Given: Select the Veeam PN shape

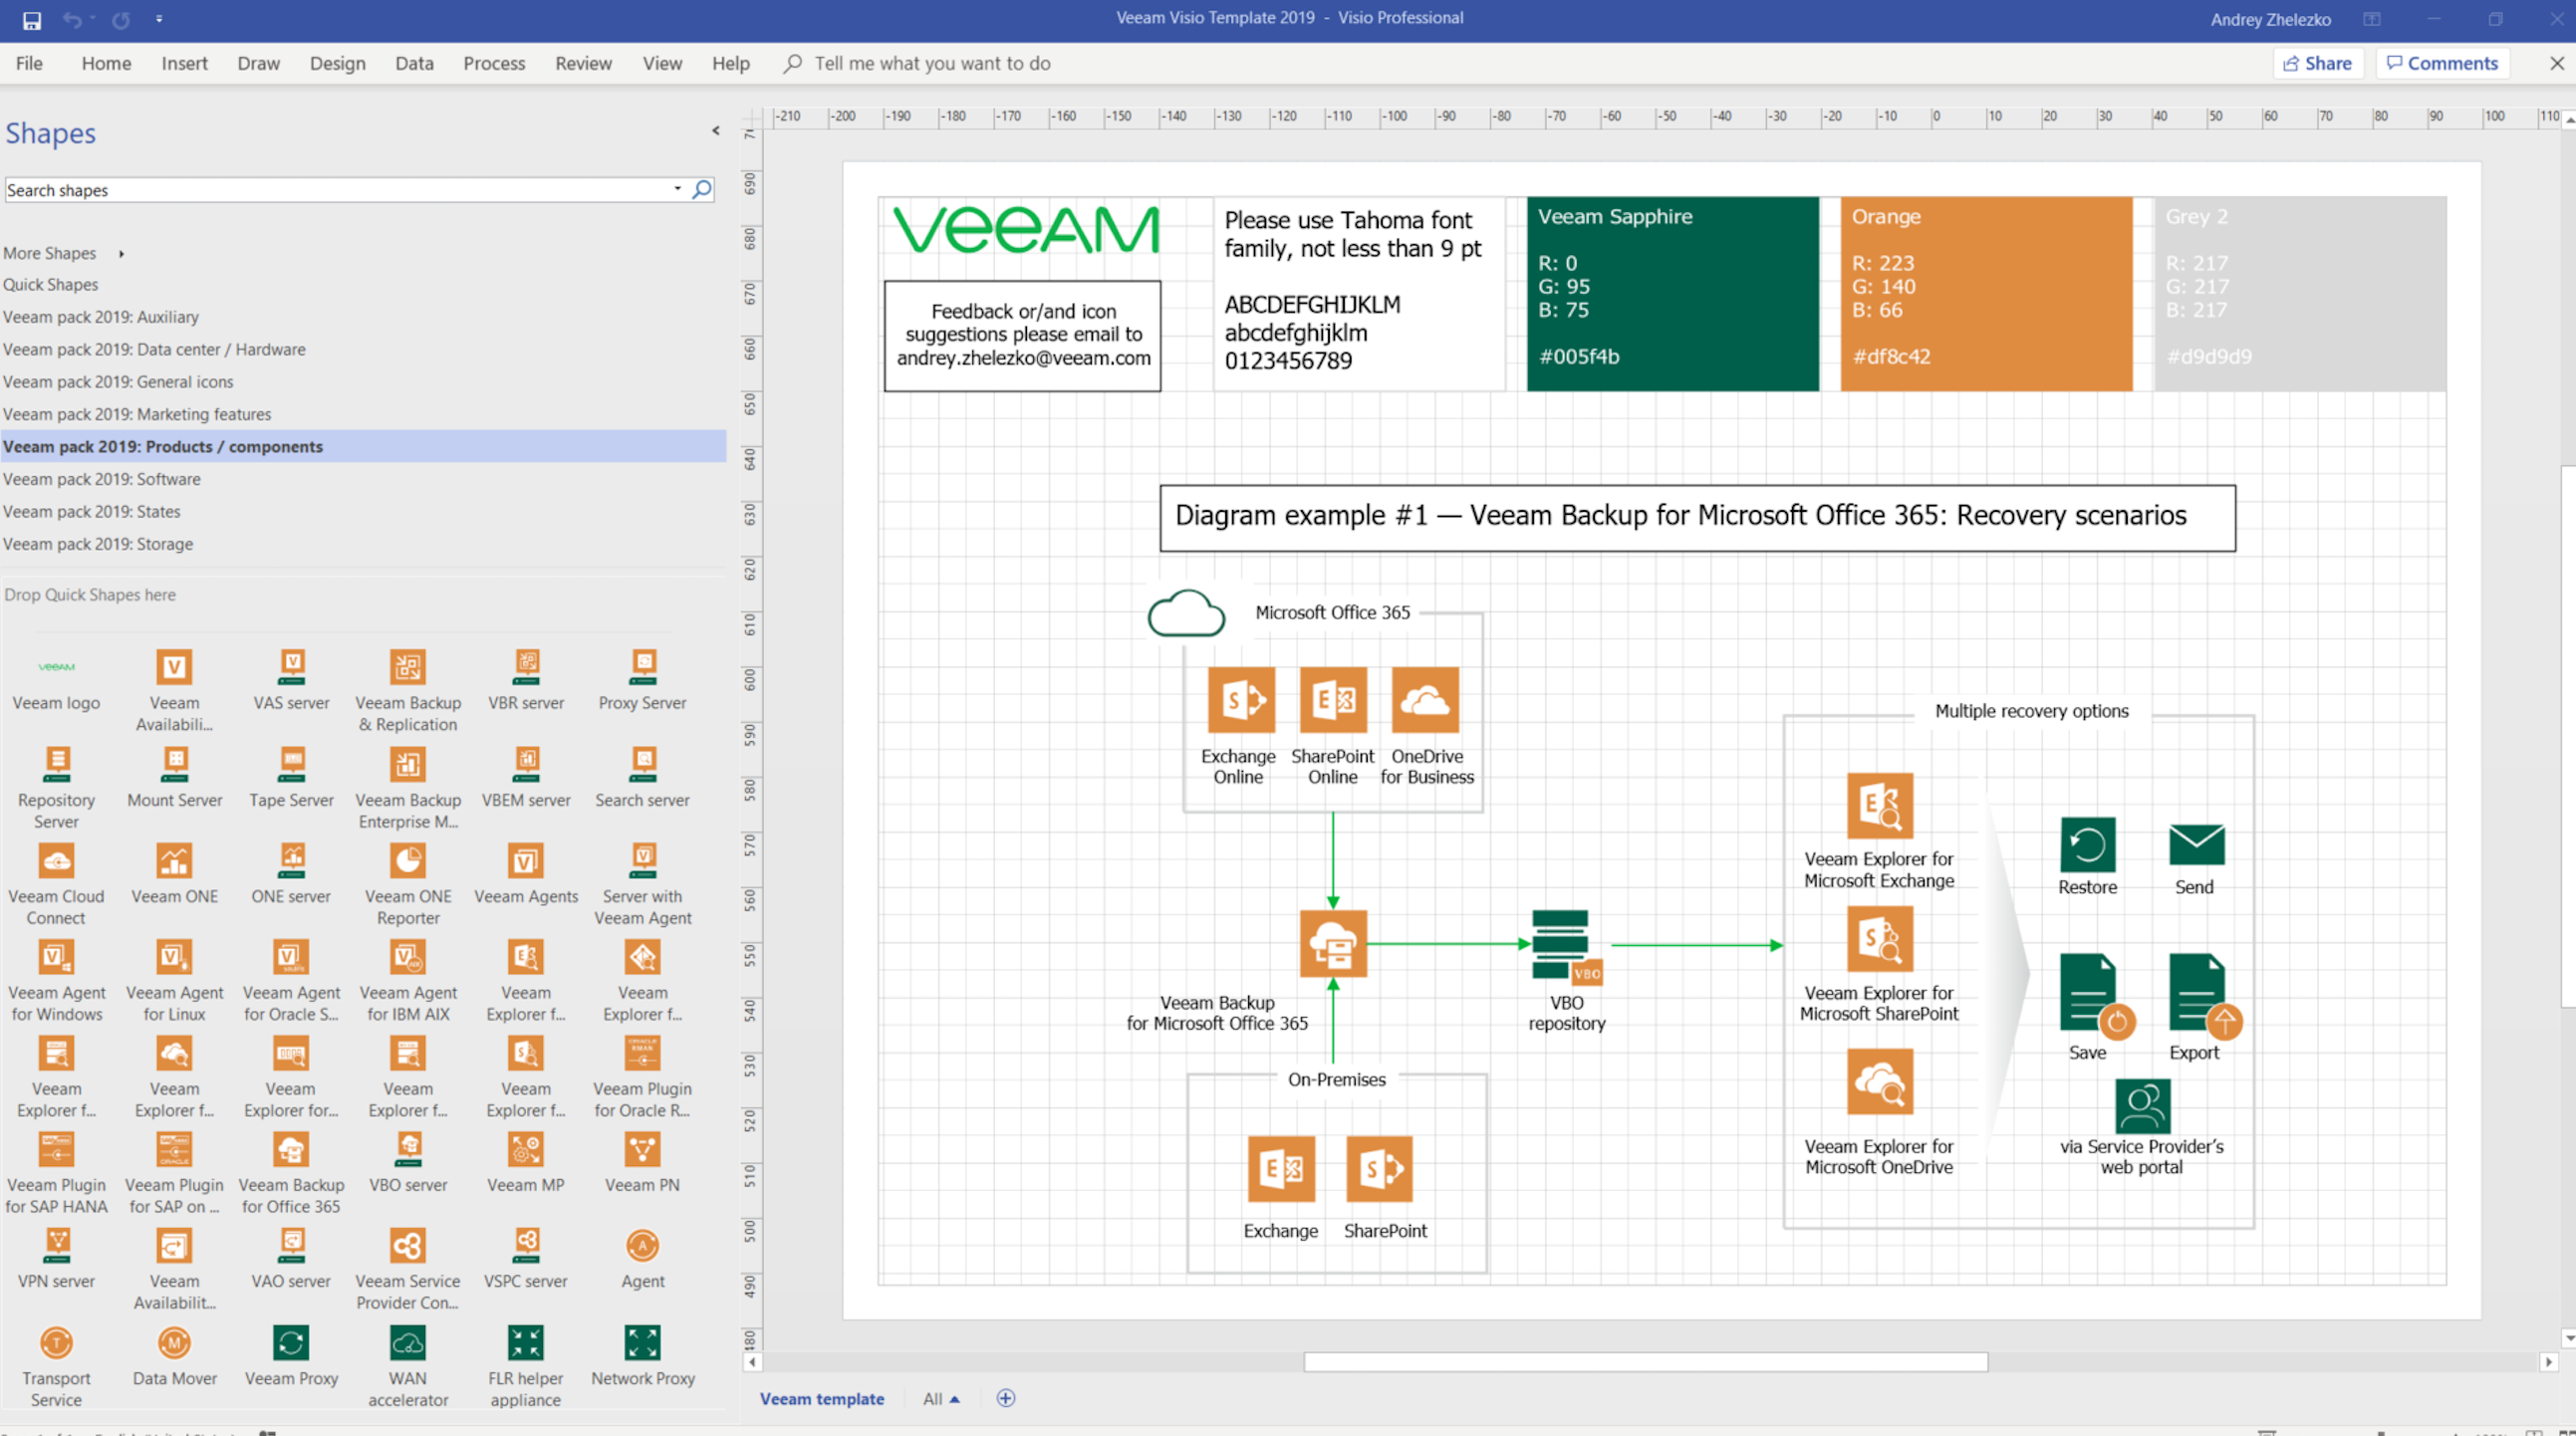Looking at the screenshot, I should [642, 1150].
